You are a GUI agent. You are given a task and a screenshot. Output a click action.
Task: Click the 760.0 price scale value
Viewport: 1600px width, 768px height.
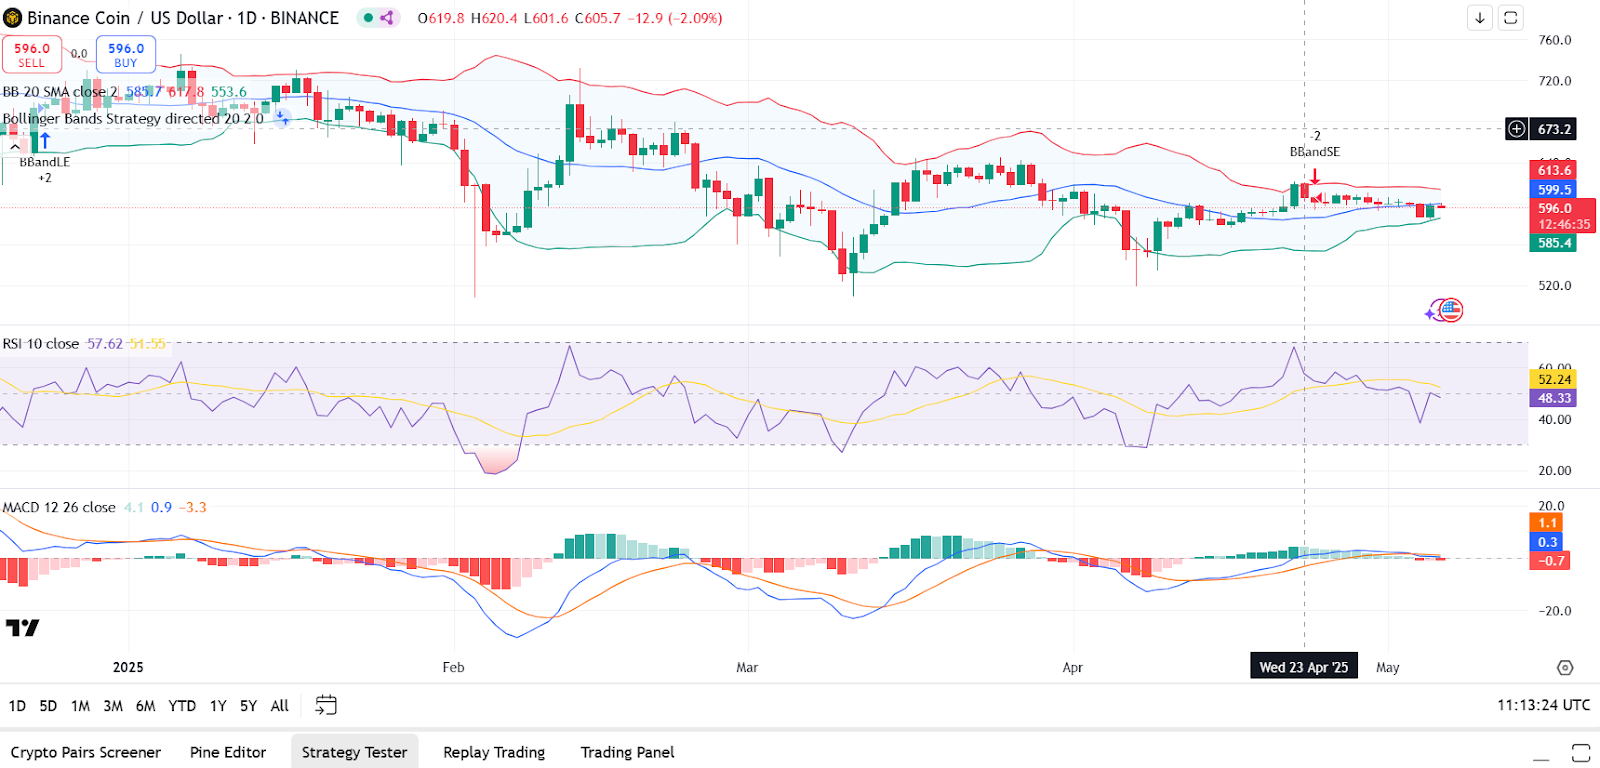coord(1555,40)
